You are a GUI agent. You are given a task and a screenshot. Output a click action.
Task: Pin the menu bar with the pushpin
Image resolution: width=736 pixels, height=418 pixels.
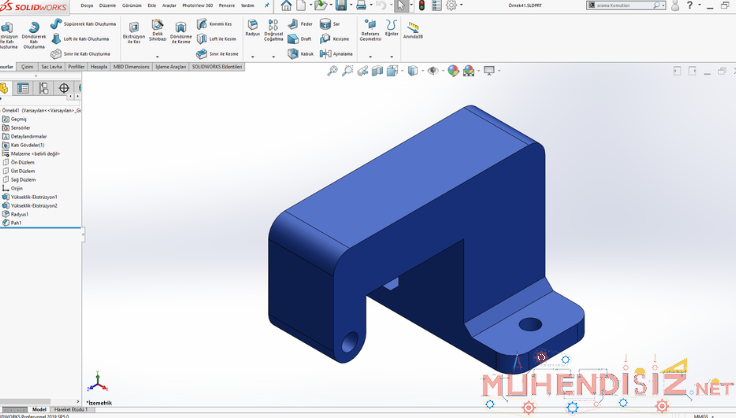pos(267,6)
